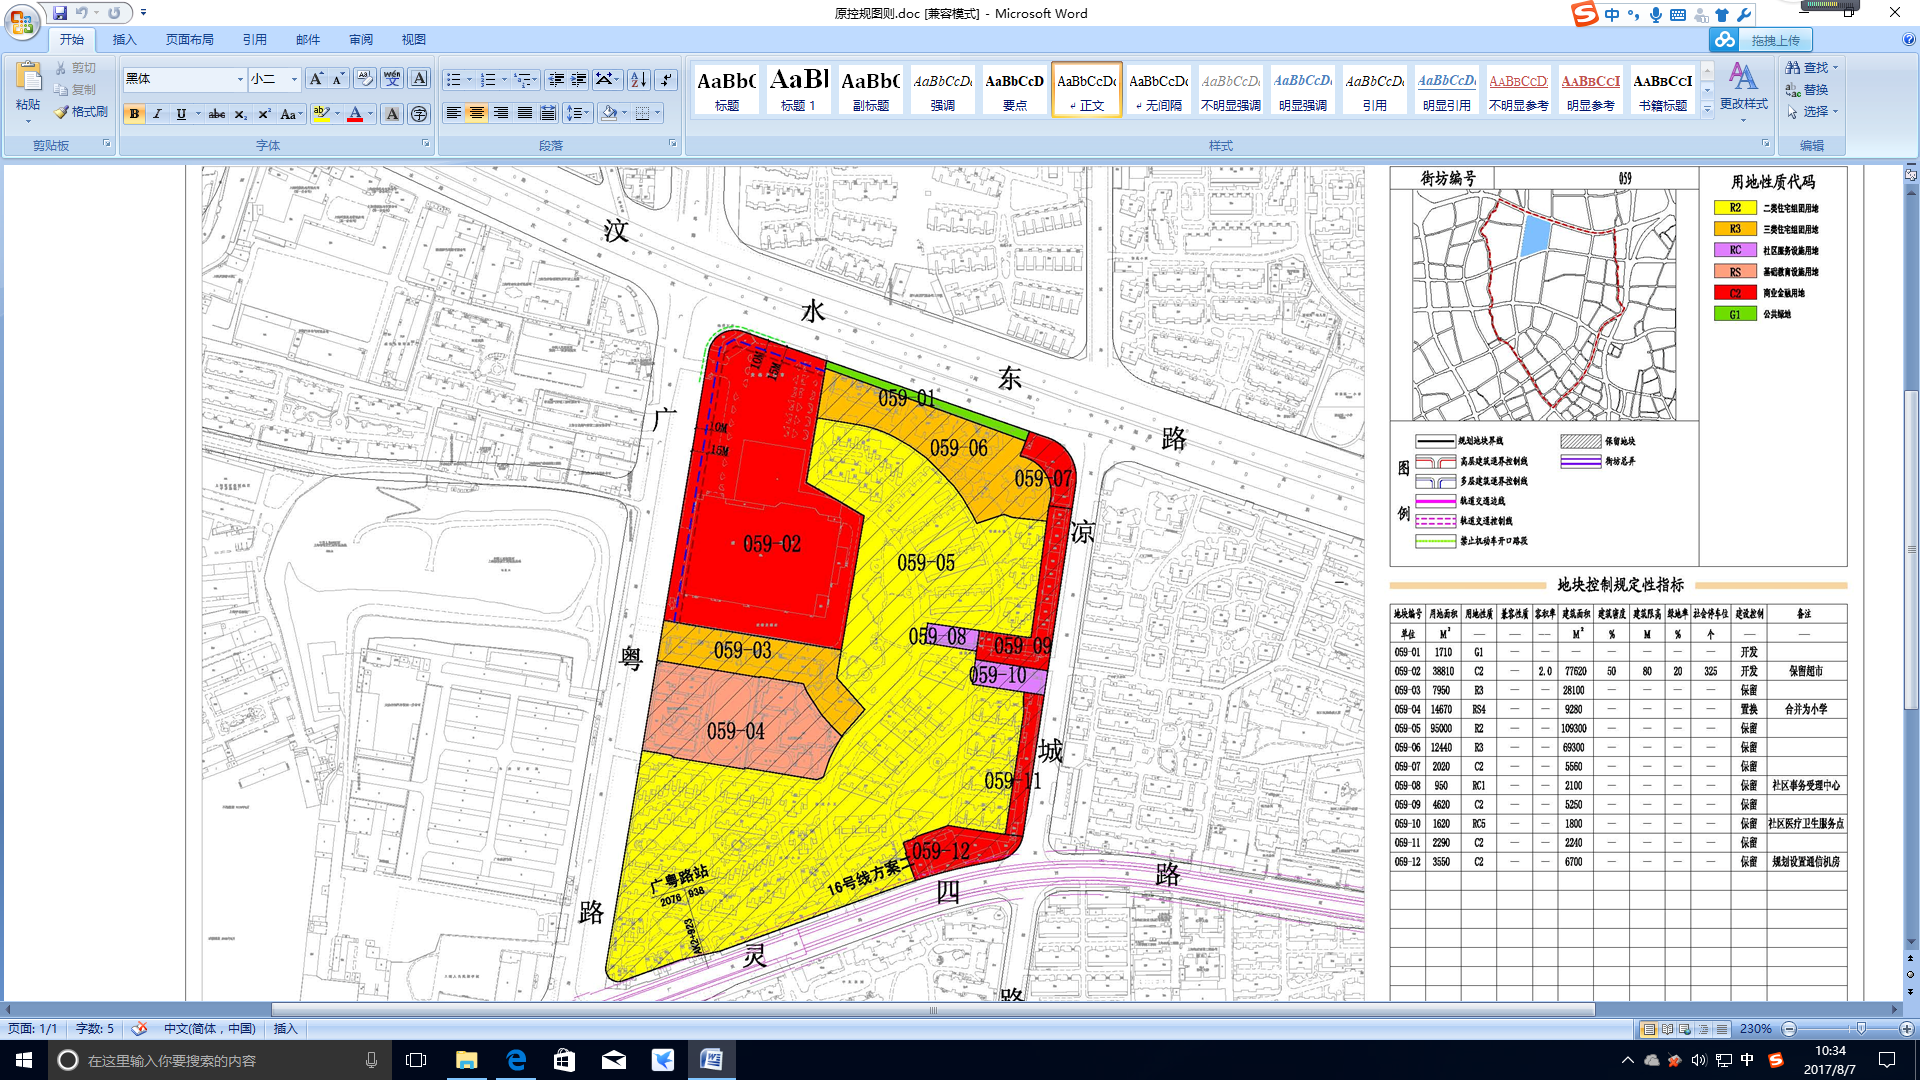The image size is (1920, 1080).
Task: Click the increase indent icon
Action: (x=579, y=79)
